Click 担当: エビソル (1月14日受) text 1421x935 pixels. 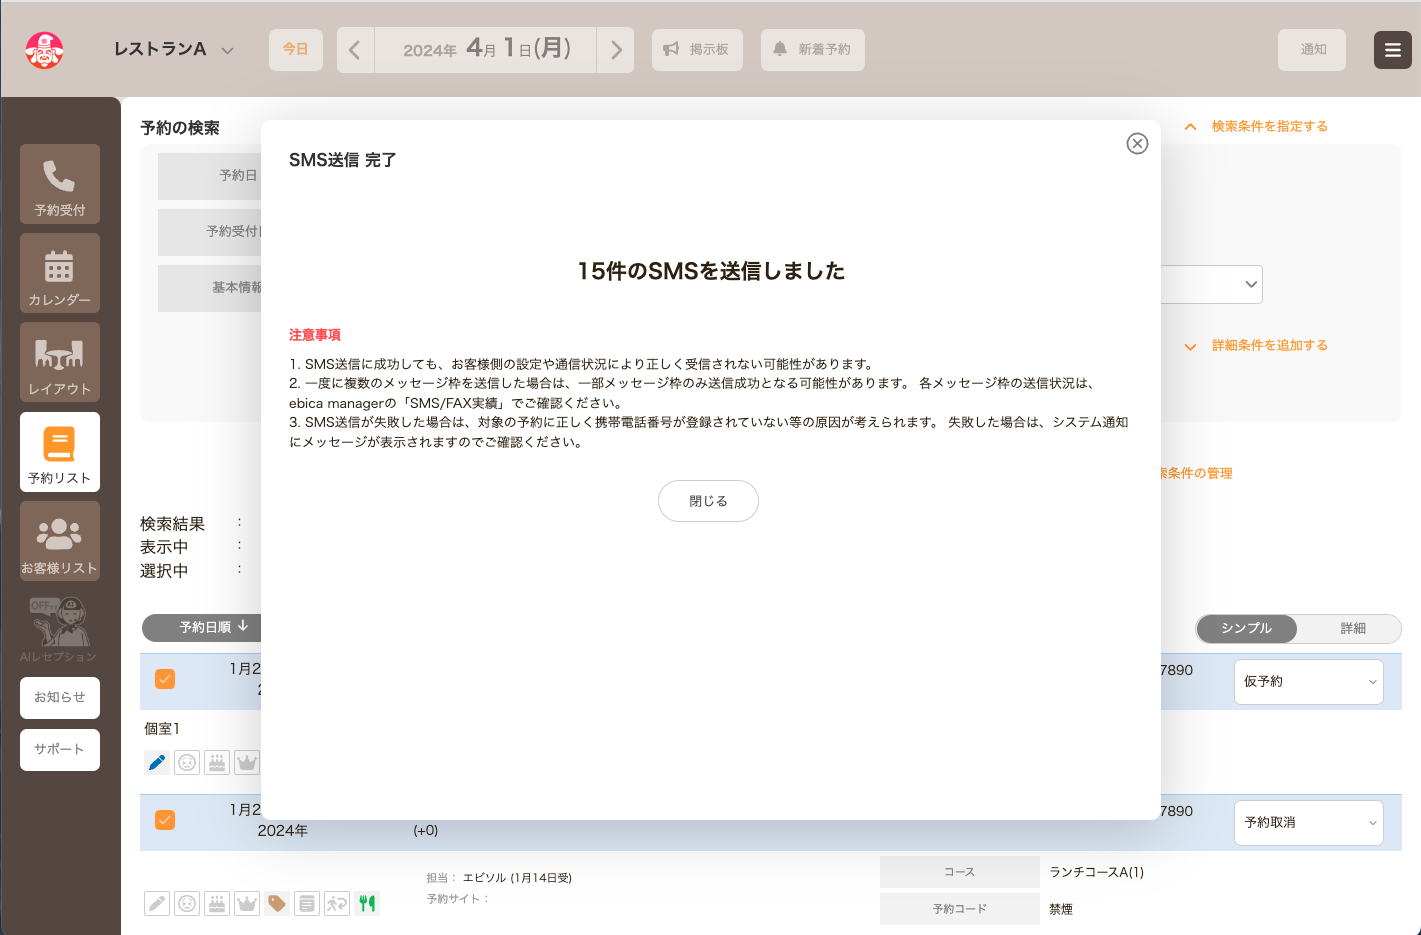click(499, 878)
